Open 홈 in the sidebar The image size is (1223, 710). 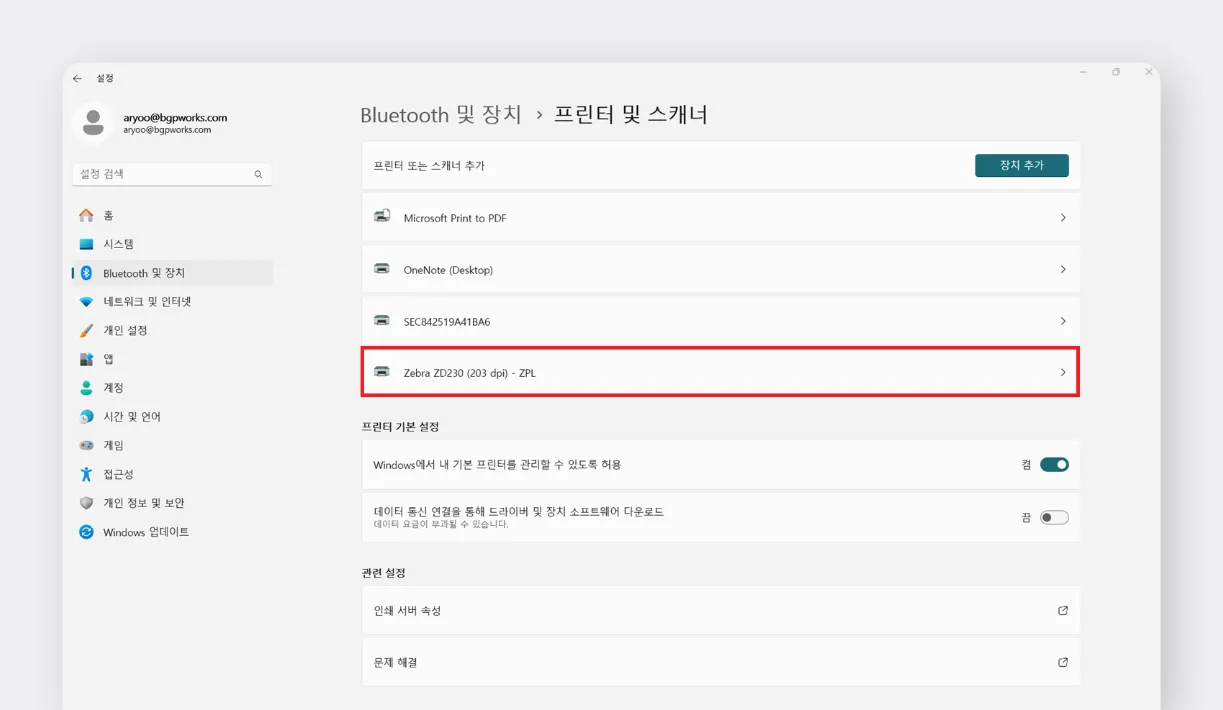(x=172, y=215)
